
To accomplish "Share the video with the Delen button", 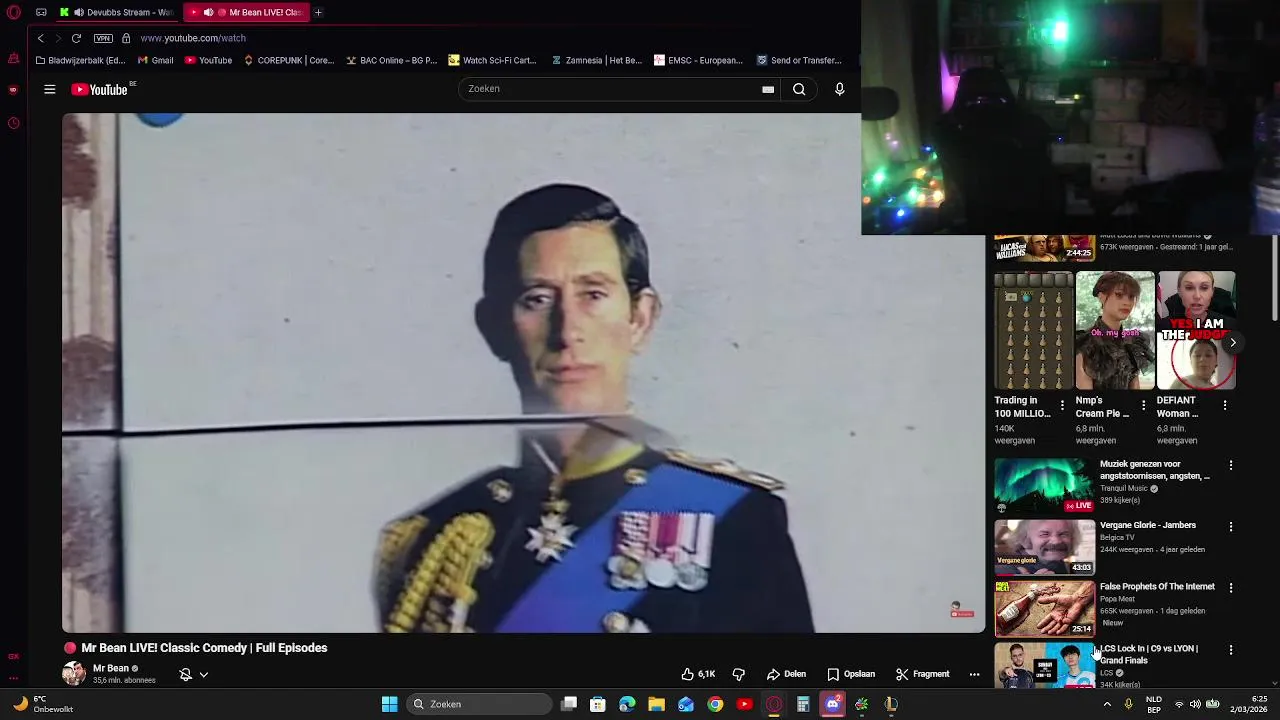I will pyautogui.click(x=786, y=674).
